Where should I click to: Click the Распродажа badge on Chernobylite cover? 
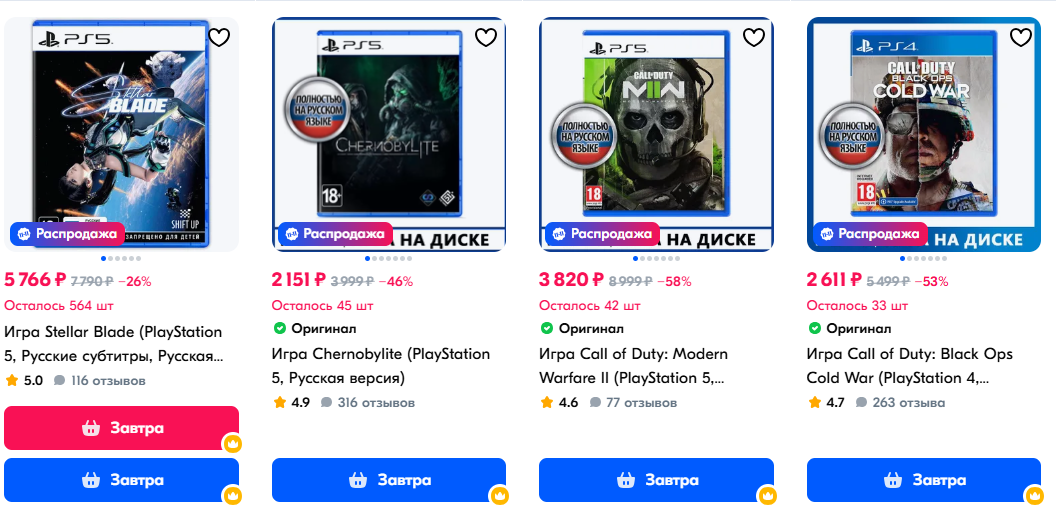[x=335, y=234]
